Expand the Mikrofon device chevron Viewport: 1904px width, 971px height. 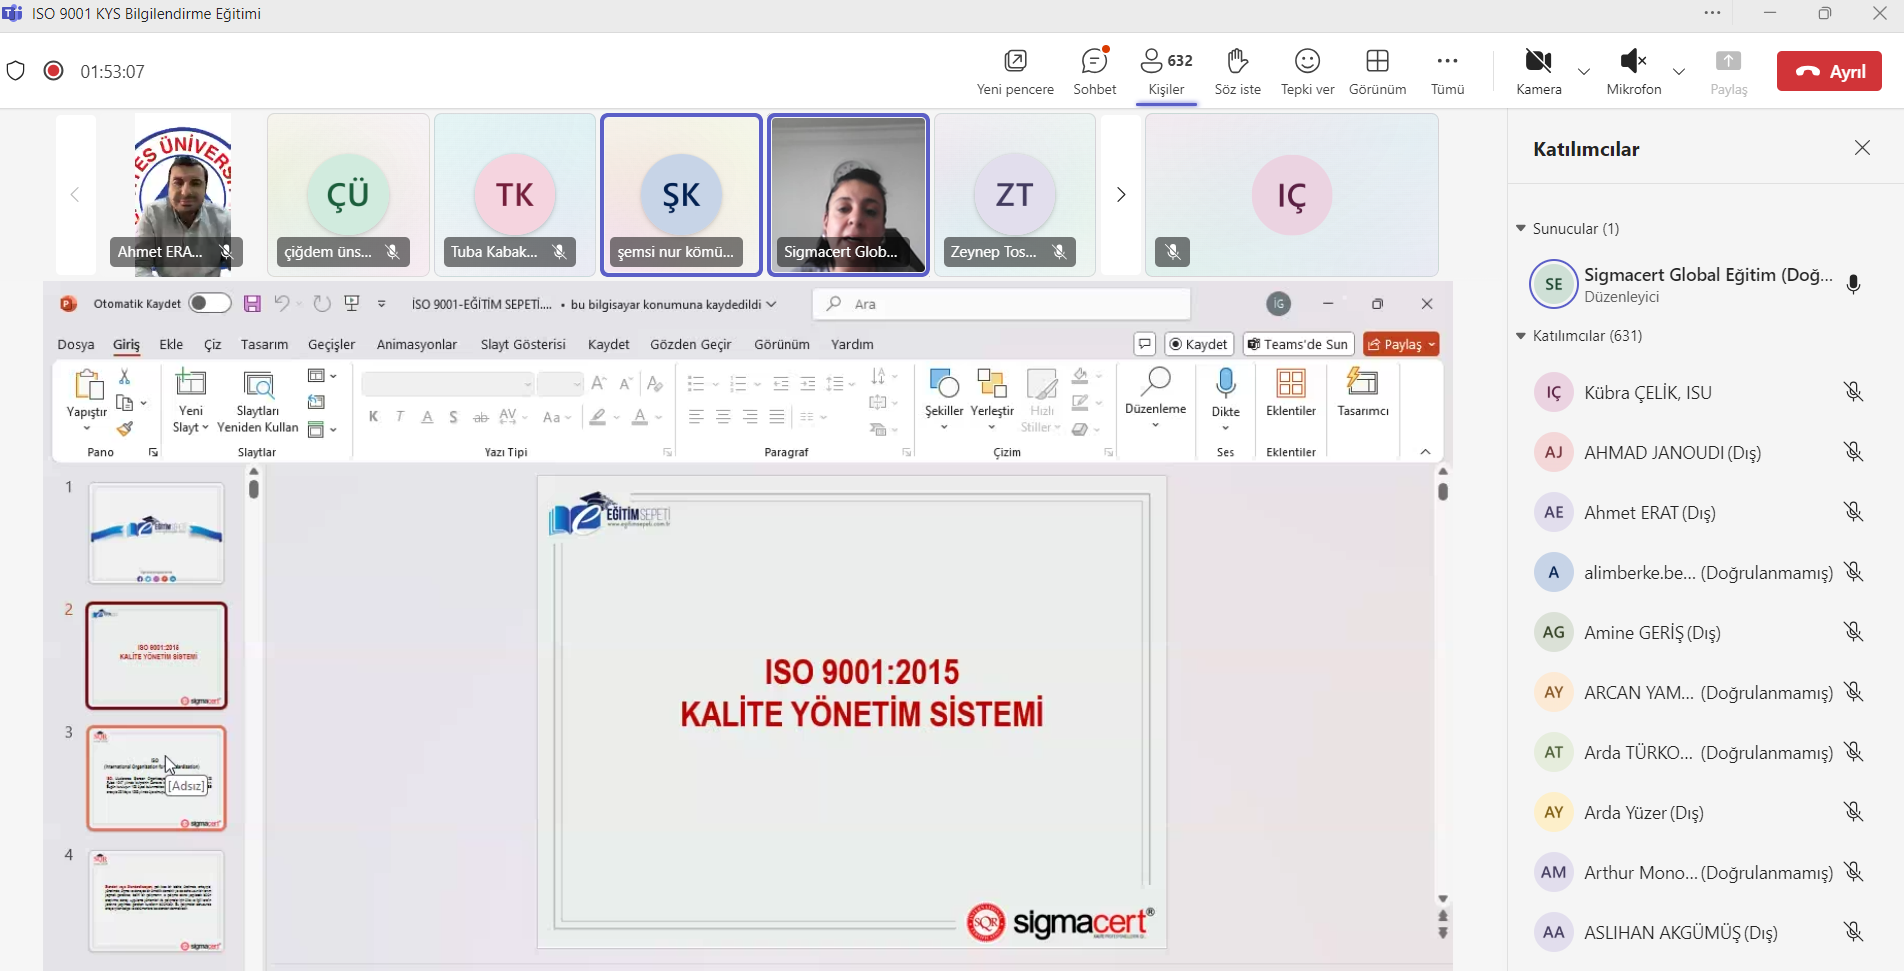(1679, 71)
